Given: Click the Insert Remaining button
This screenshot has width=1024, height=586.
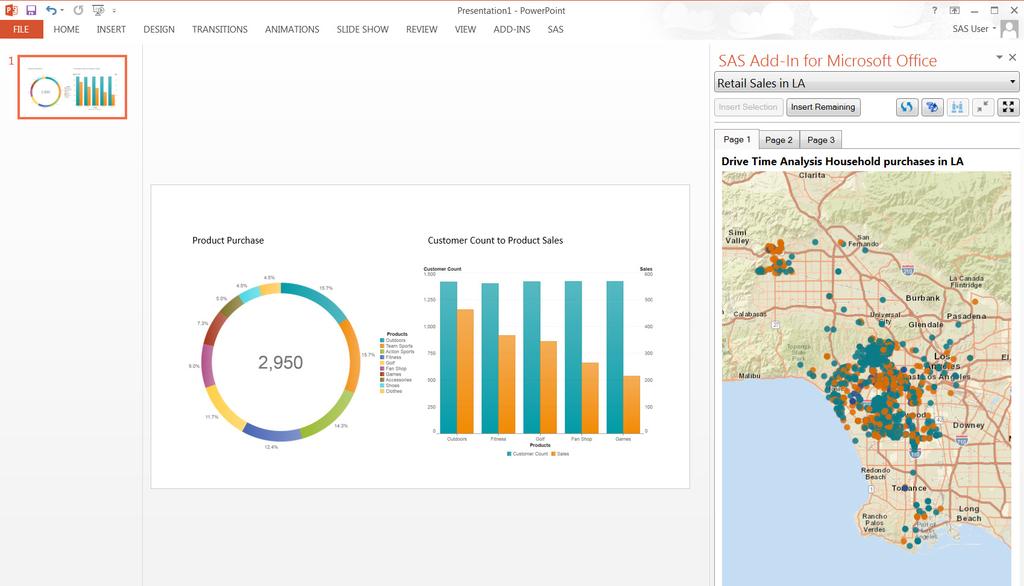Looking at the screenshot, I should pyautogui.click(x=823, y=107).
